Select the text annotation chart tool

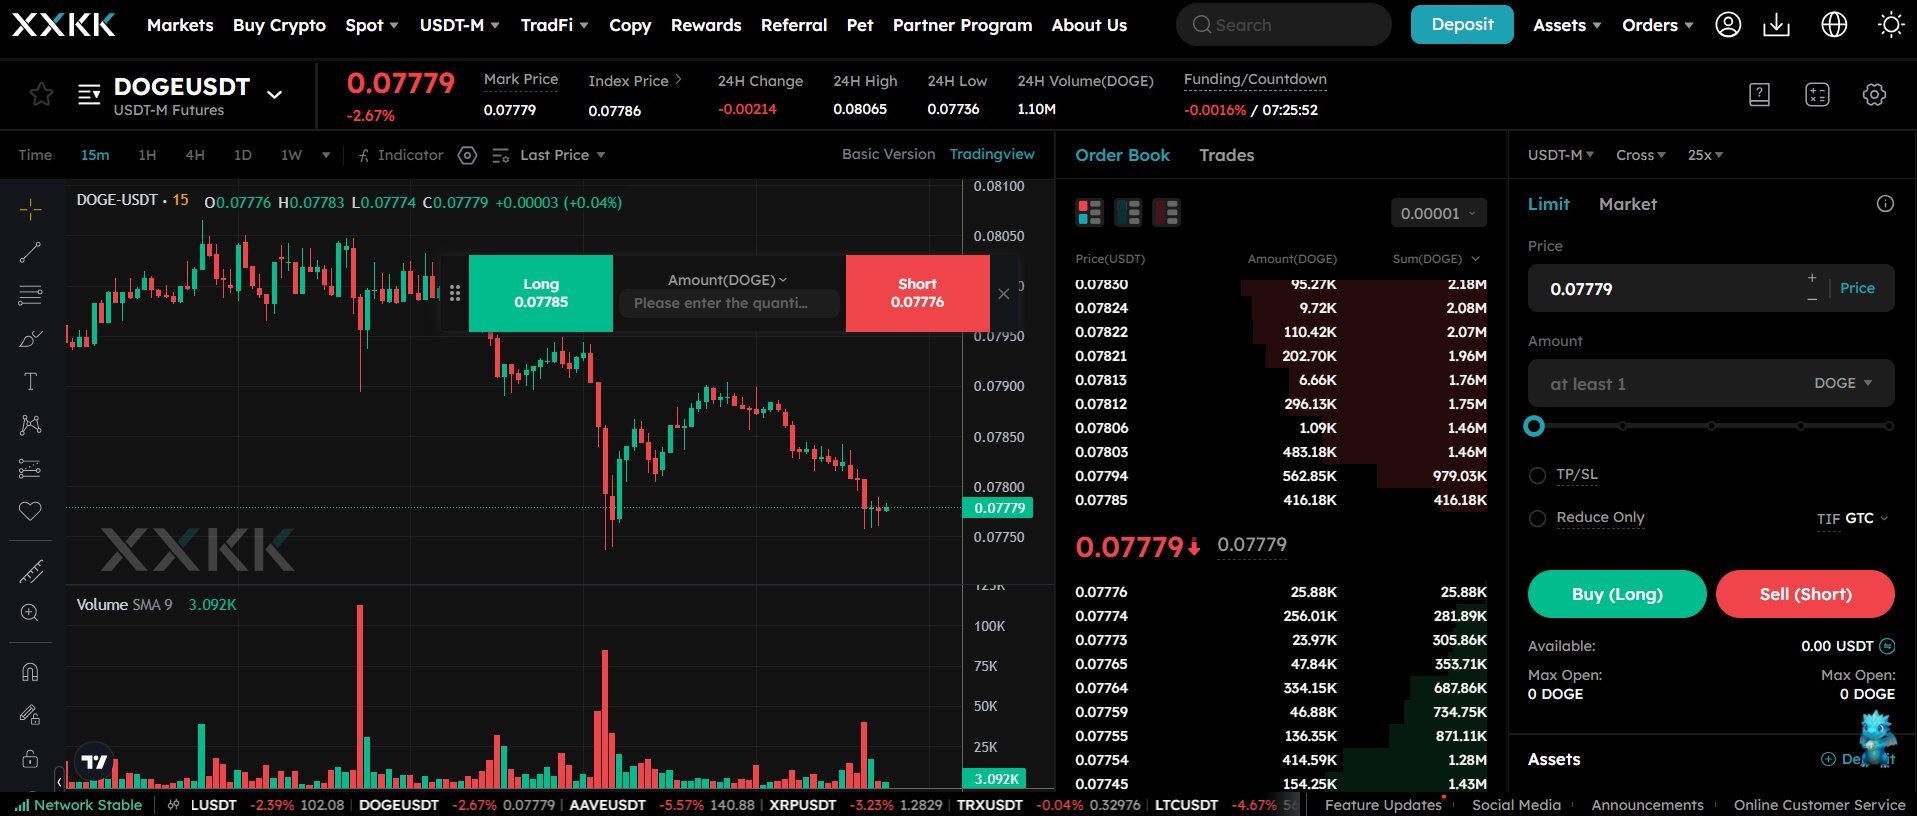(30, 381)
